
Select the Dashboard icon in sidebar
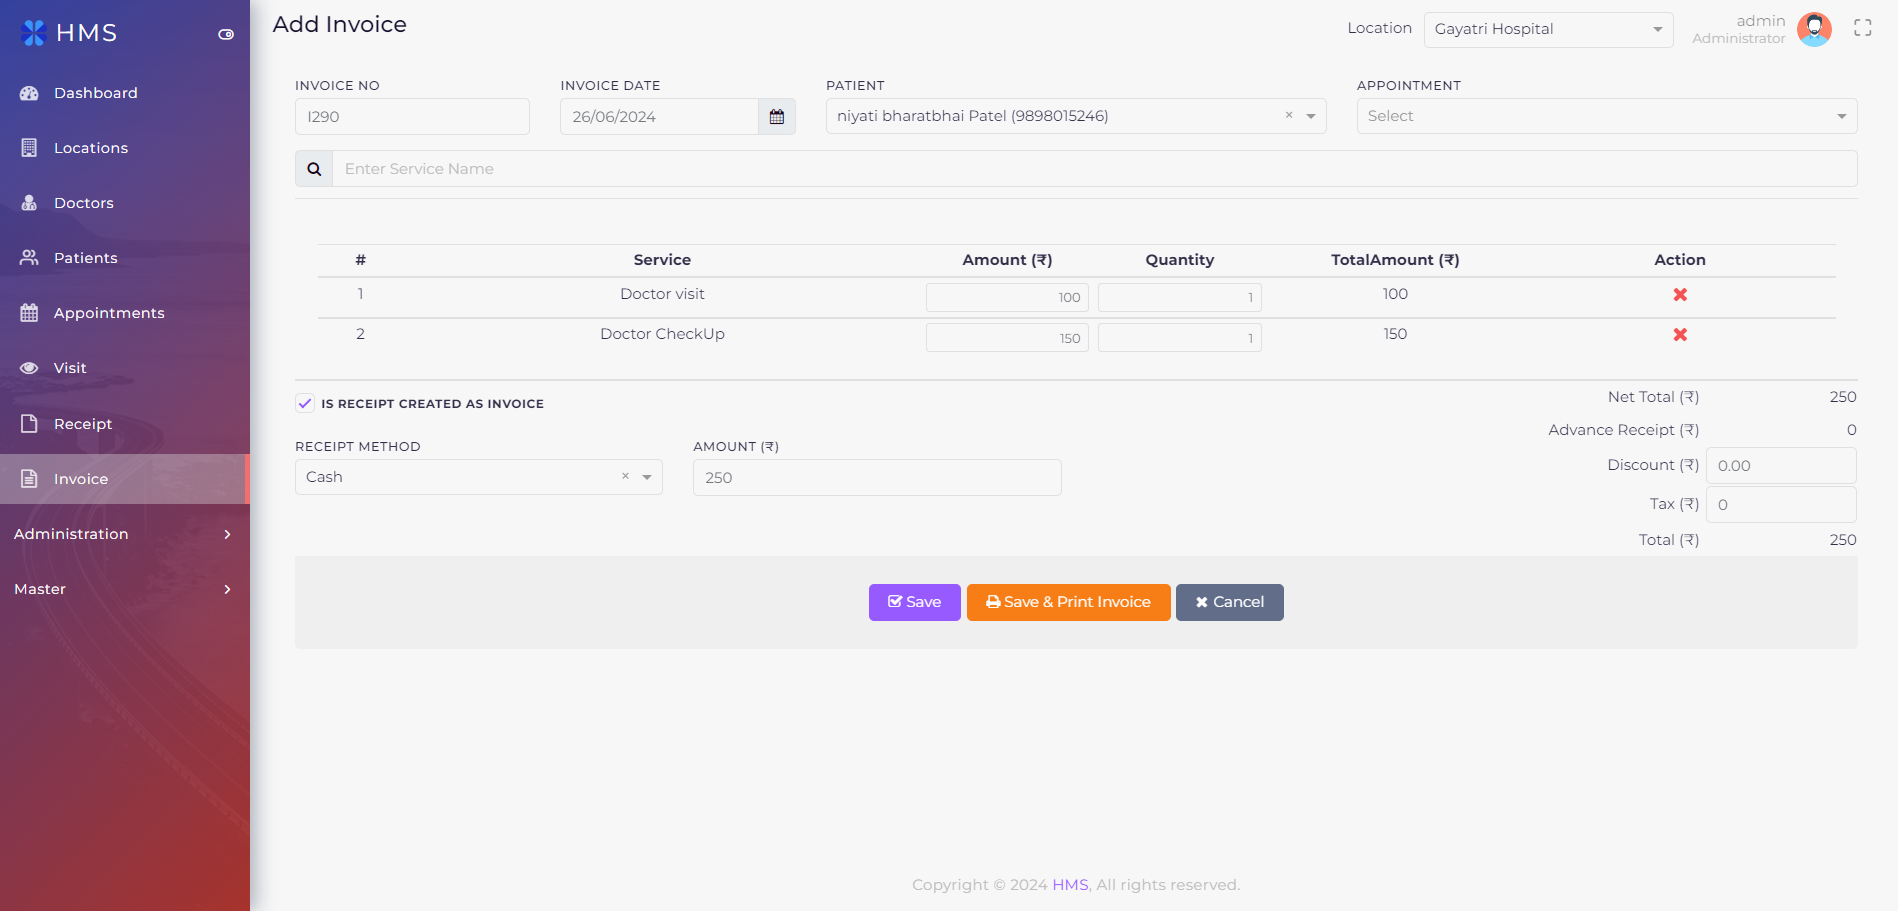tap(30, 93)
